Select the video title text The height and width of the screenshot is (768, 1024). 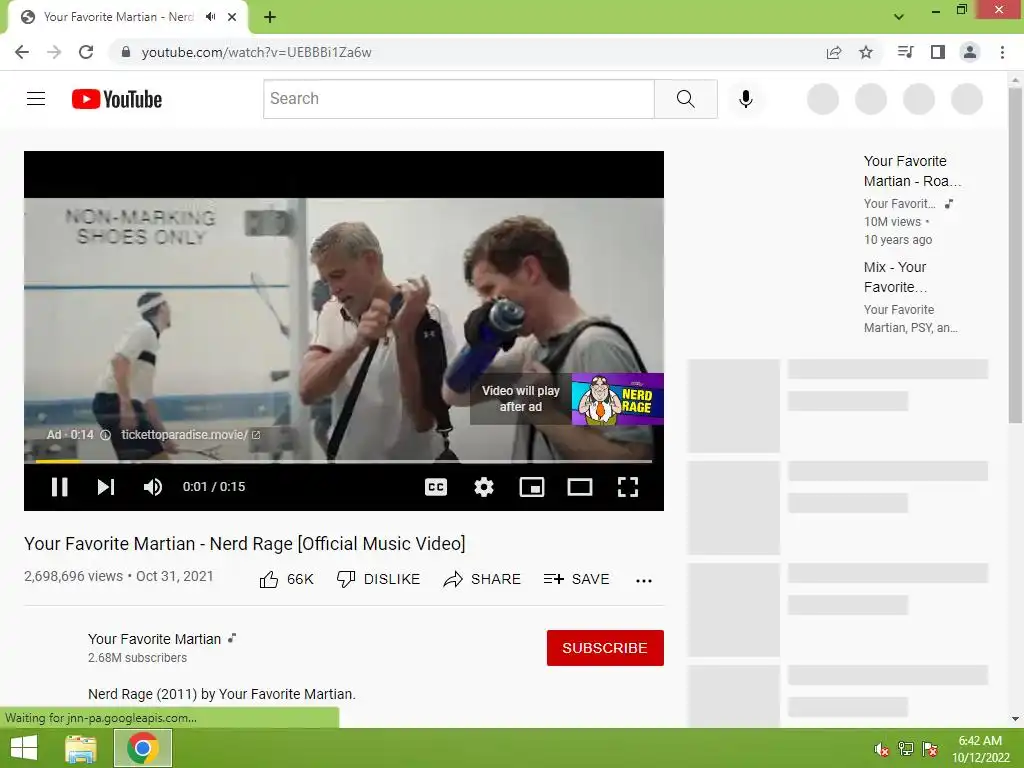(245, 543)
